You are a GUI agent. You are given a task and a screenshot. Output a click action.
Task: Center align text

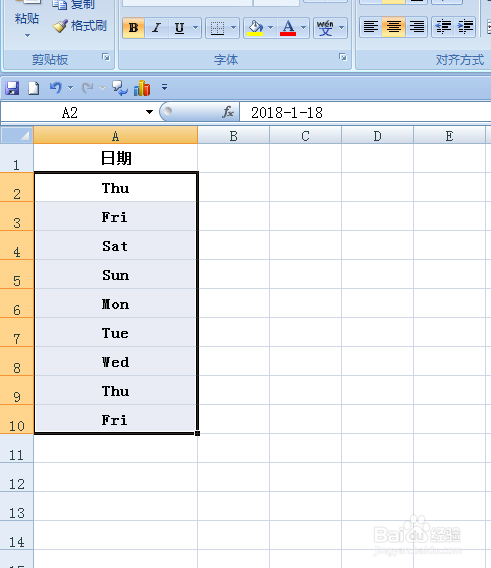(x=394, y=27)
